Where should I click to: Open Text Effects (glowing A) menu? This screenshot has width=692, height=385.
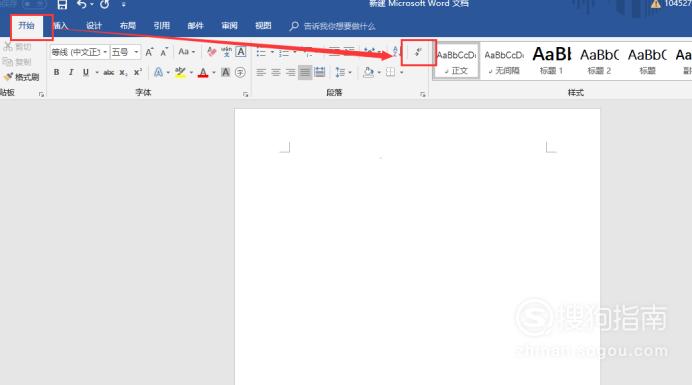(x=158, y=72)
